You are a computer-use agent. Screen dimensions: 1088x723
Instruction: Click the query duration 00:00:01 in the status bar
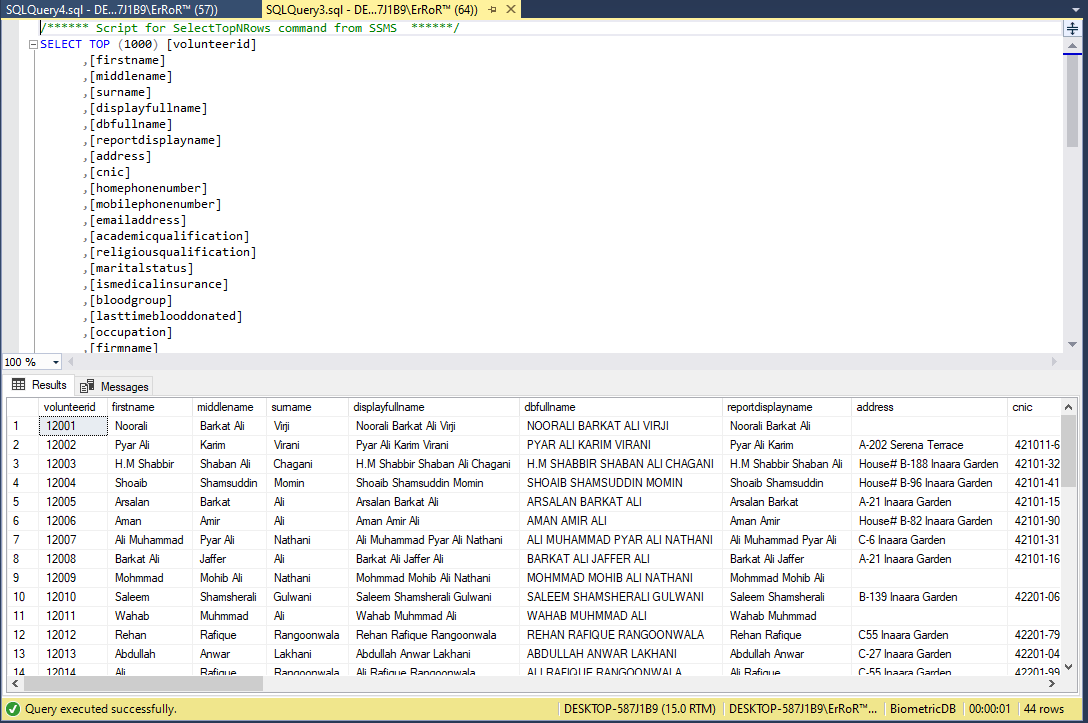[990, 707]
